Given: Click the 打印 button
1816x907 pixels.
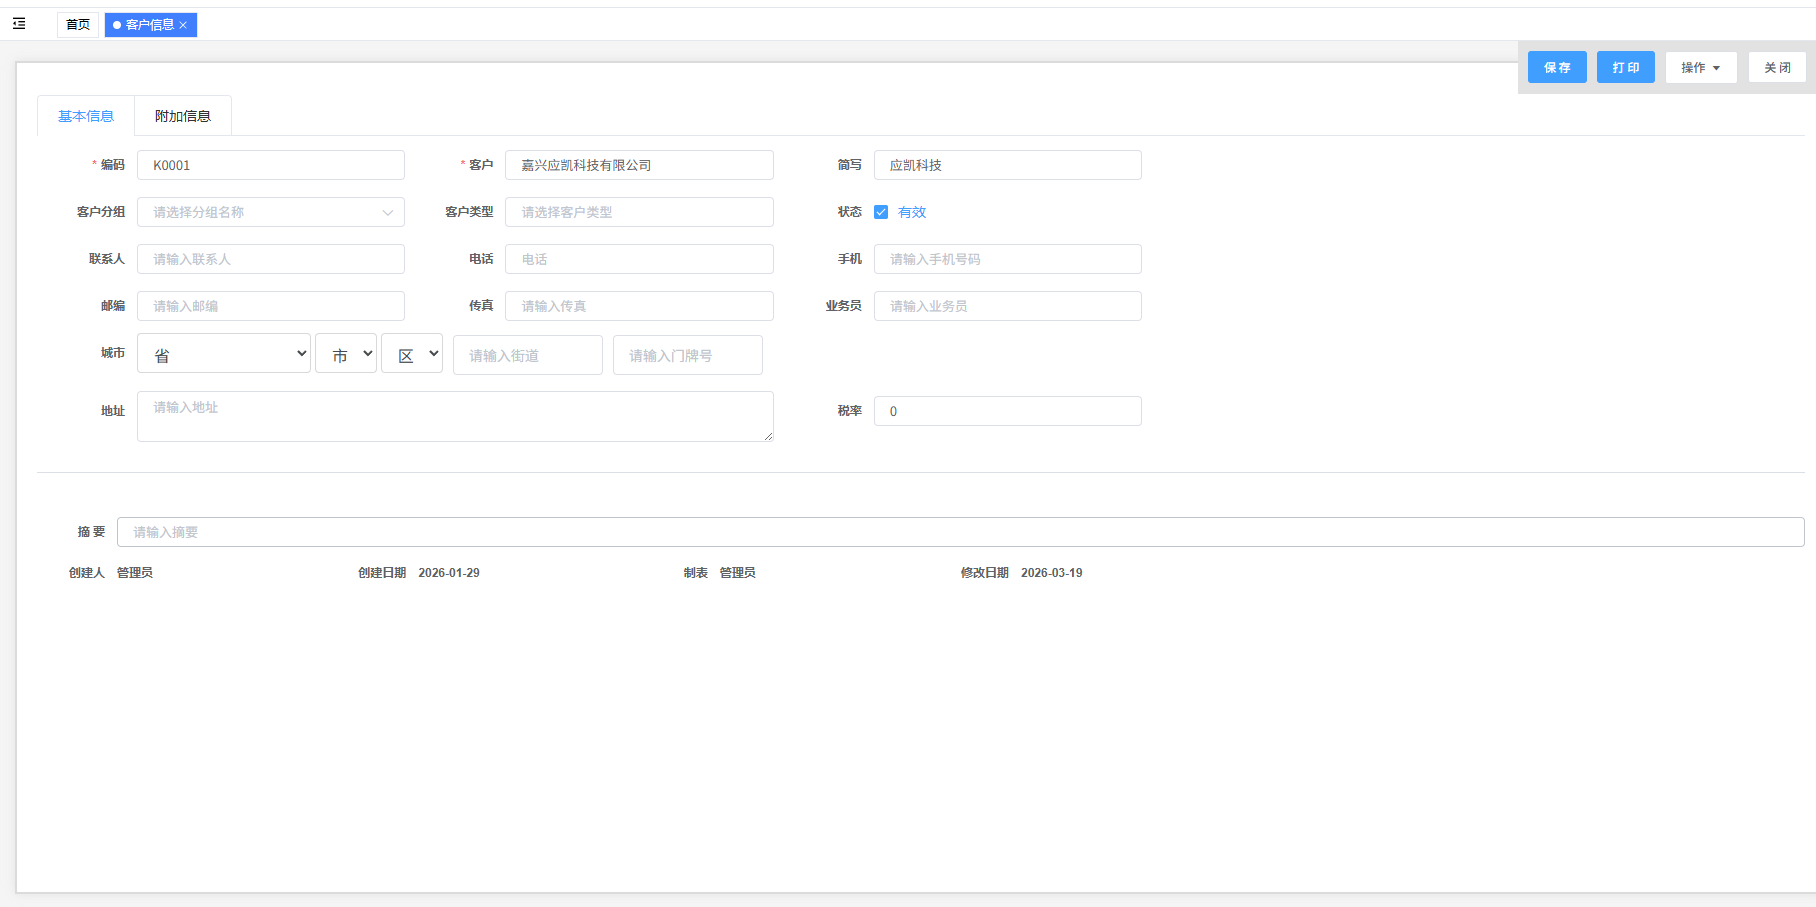Looking at the screenshot, I should 1625,68.
